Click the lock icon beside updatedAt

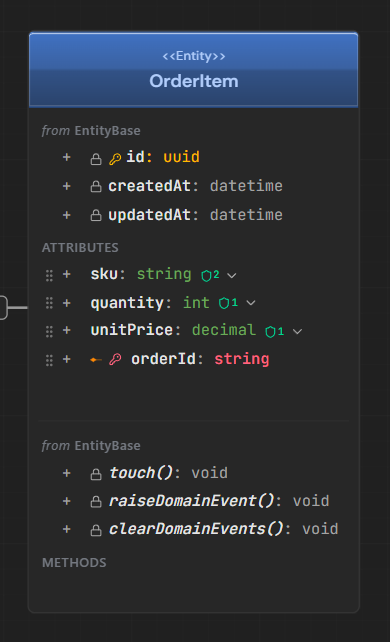(96, 215)
